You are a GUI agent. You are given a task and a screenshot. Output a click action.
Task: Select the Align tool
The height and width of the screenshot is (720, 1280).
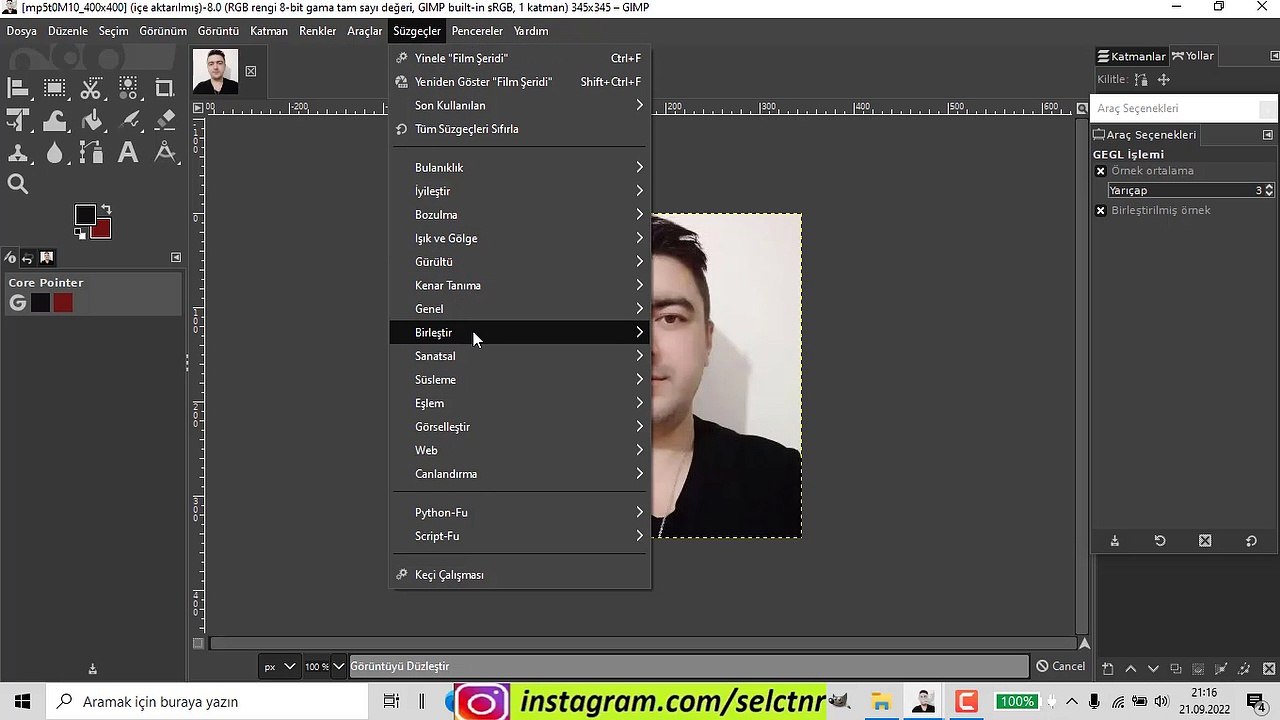click(18, 89)
